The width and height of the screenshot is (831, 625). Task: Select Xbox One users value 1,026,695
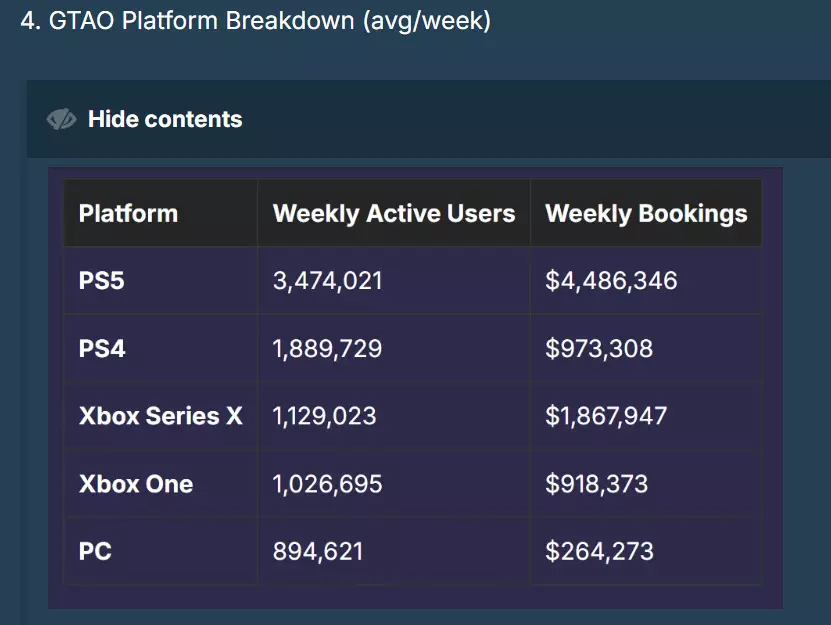point(327,484)
